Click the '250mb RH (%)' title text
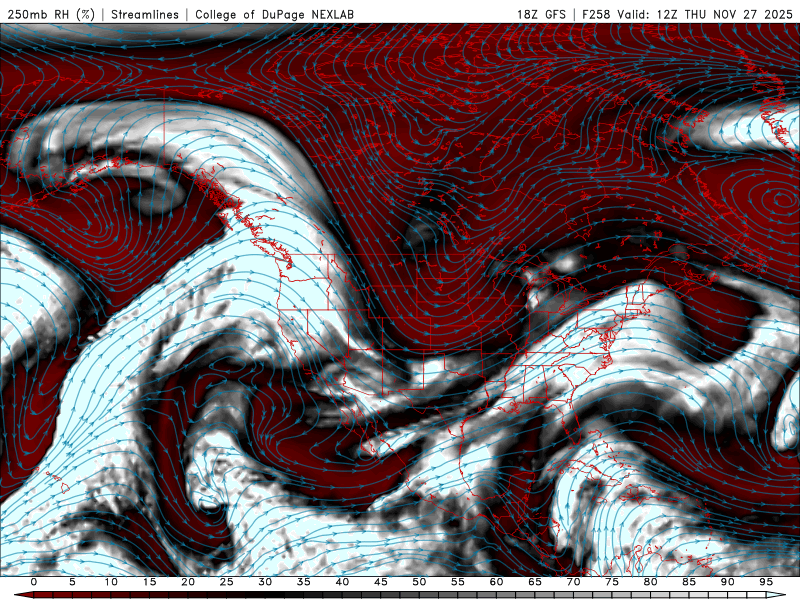Viewport: 800px width, 600px height. pyautogui.click(x=51, y=14)
